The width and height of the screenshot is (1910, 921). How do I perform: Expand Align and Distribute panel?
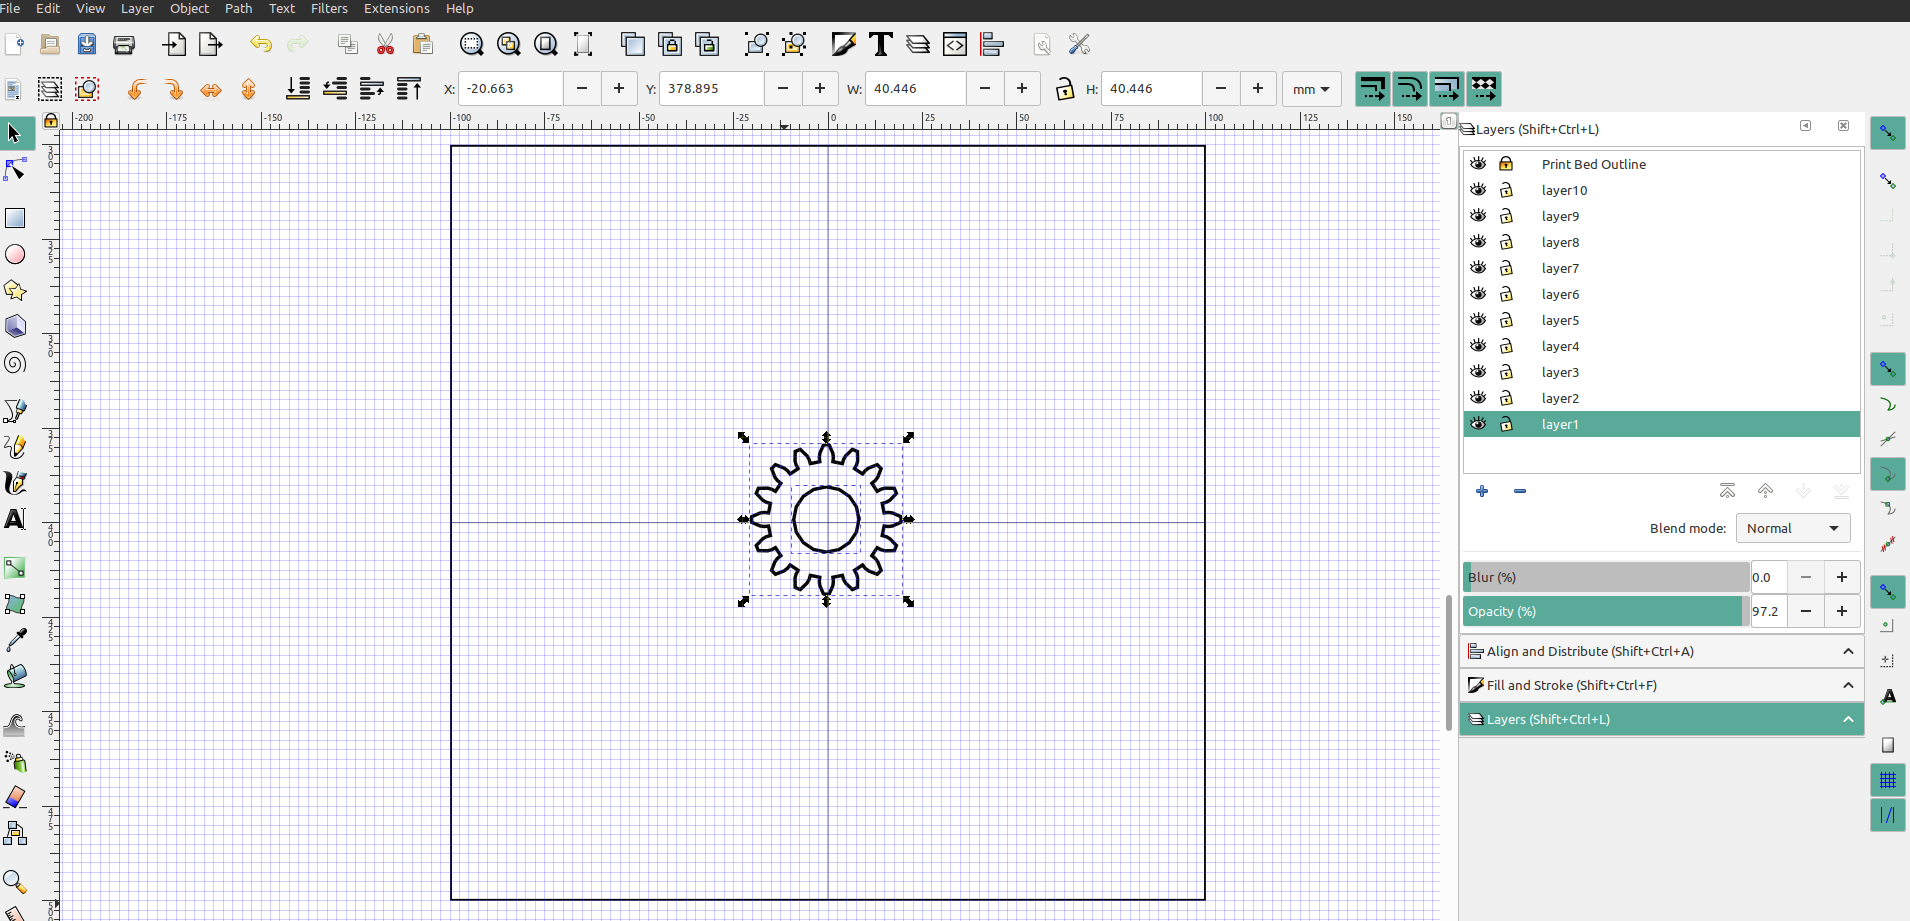tap(1662, 651)
